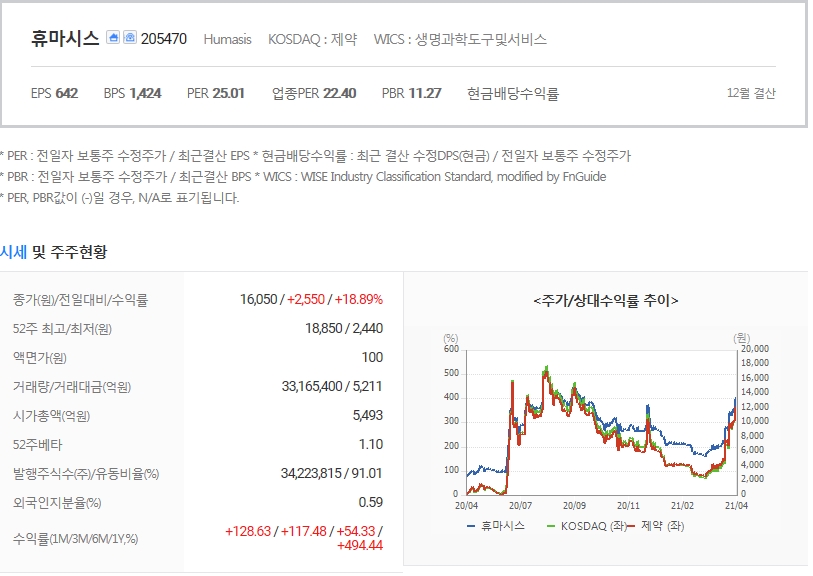Click the 12월 결산 text
Viewport: 813px width, 576px height.
click(751, 93)
